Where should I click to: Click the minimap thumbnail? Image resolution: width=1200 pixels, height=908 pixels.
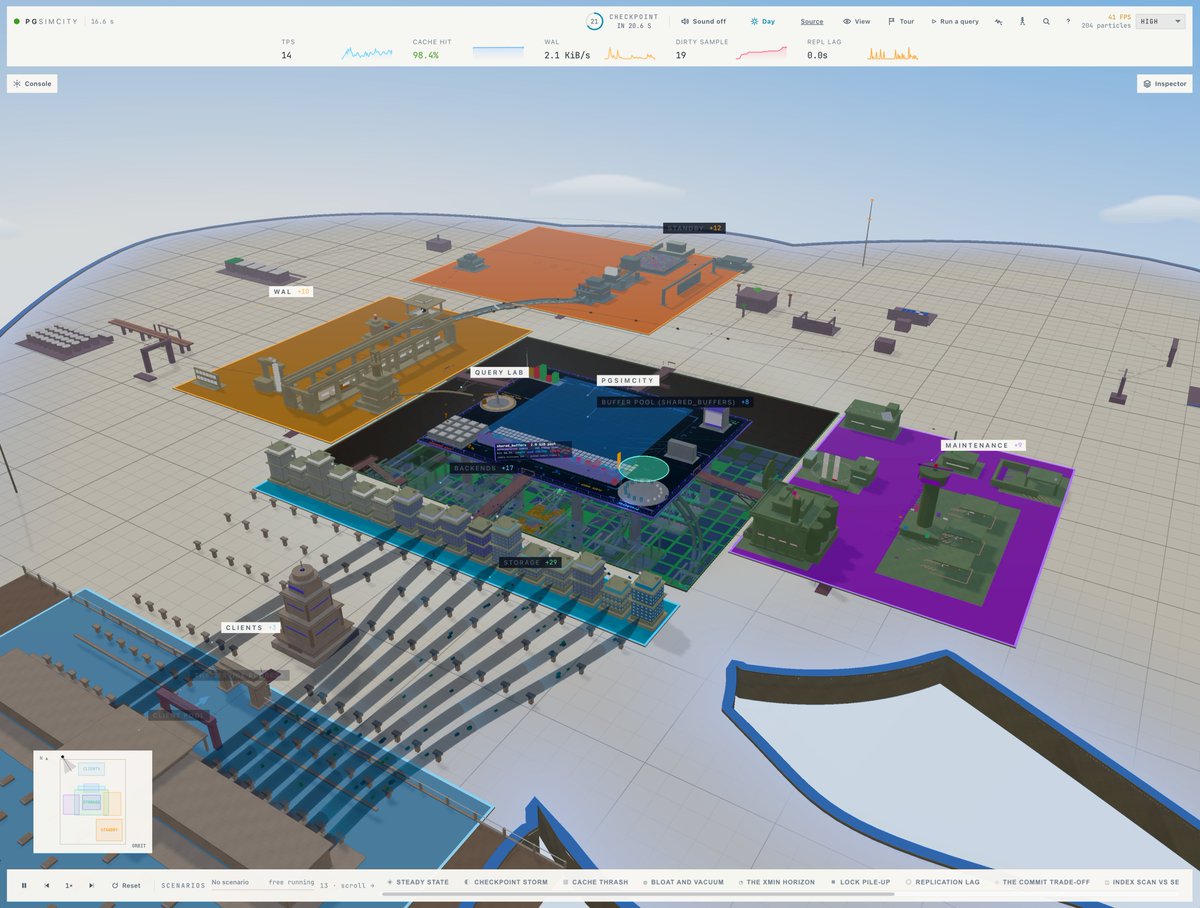[x=93, y=801]
